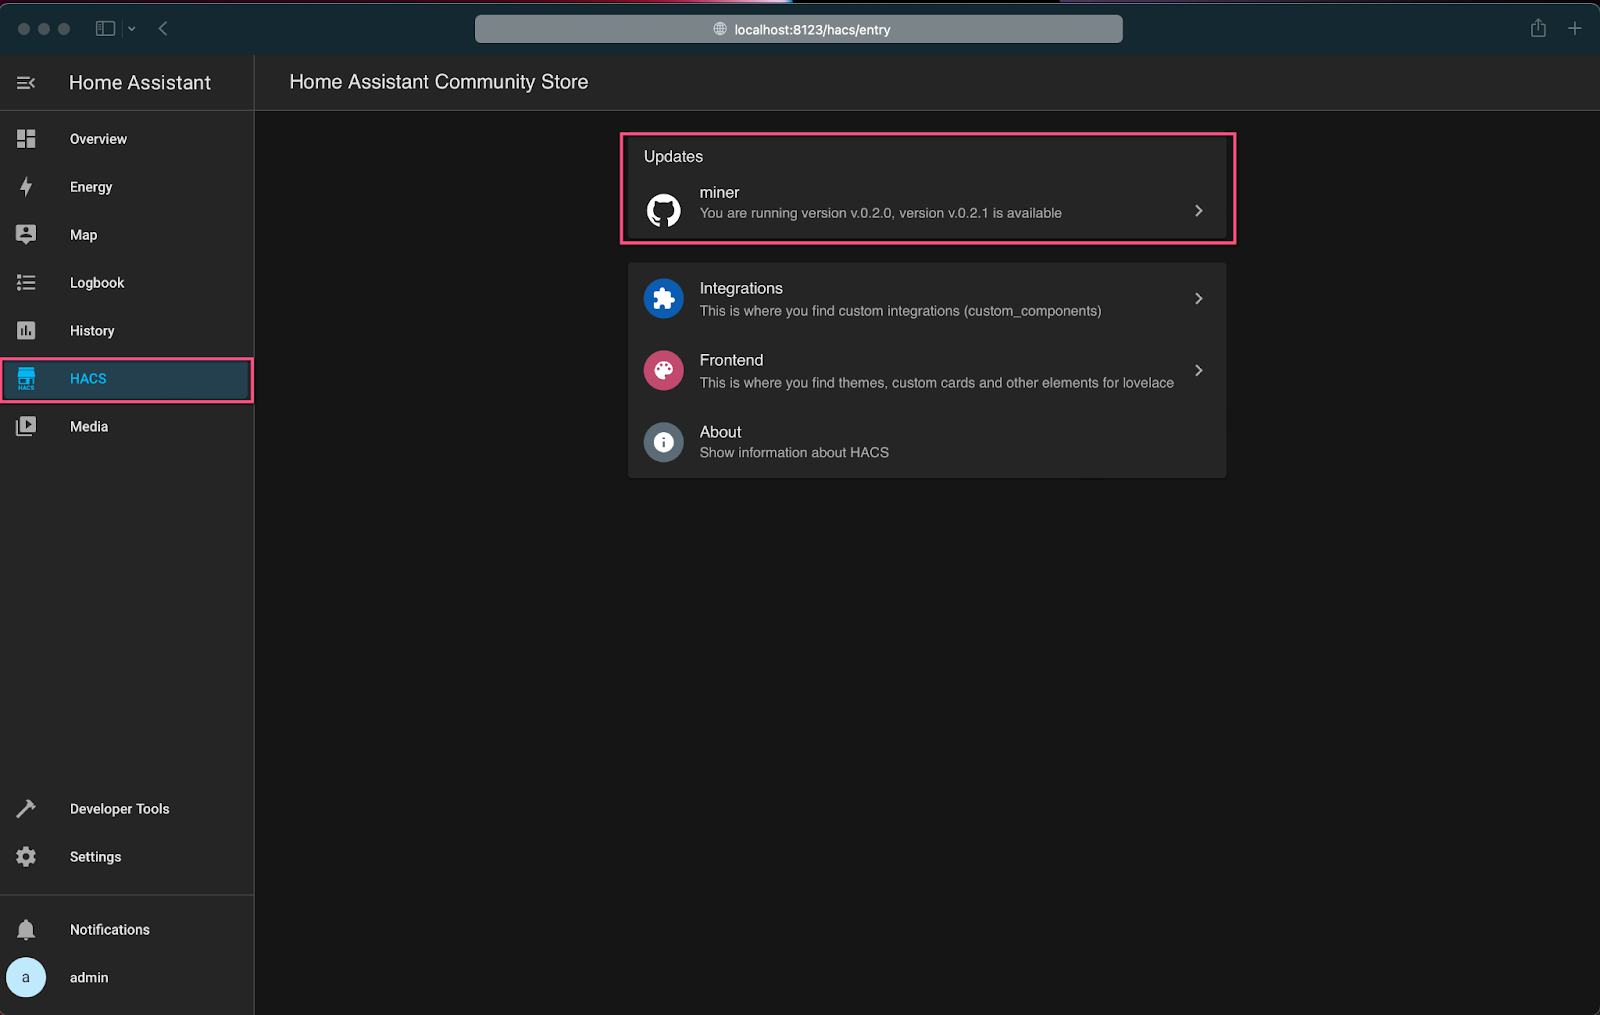
Task: Click the Developer Tools hammer icon
Action: (26, 808)
